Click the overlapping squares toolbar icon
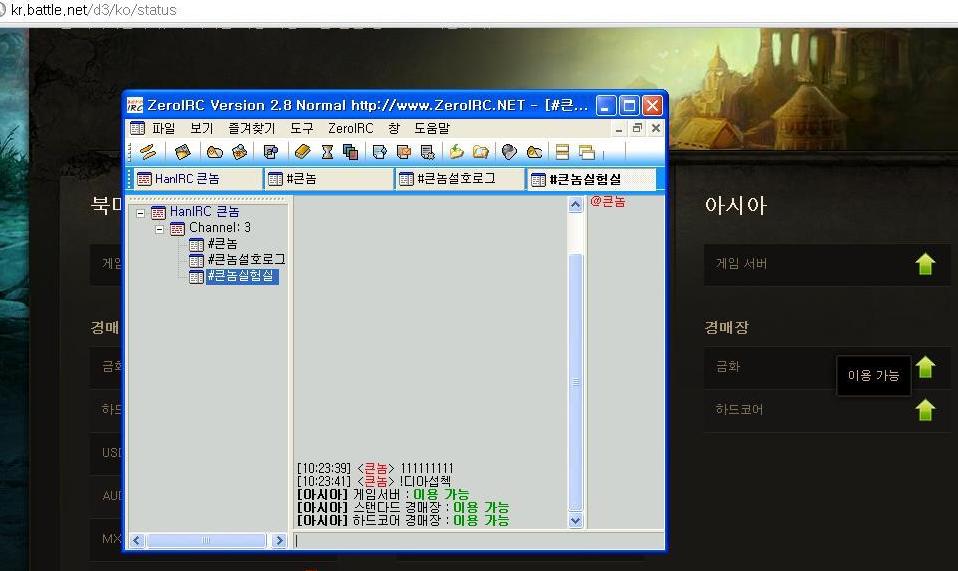This screenshot has width=958, height=571. 350,151
